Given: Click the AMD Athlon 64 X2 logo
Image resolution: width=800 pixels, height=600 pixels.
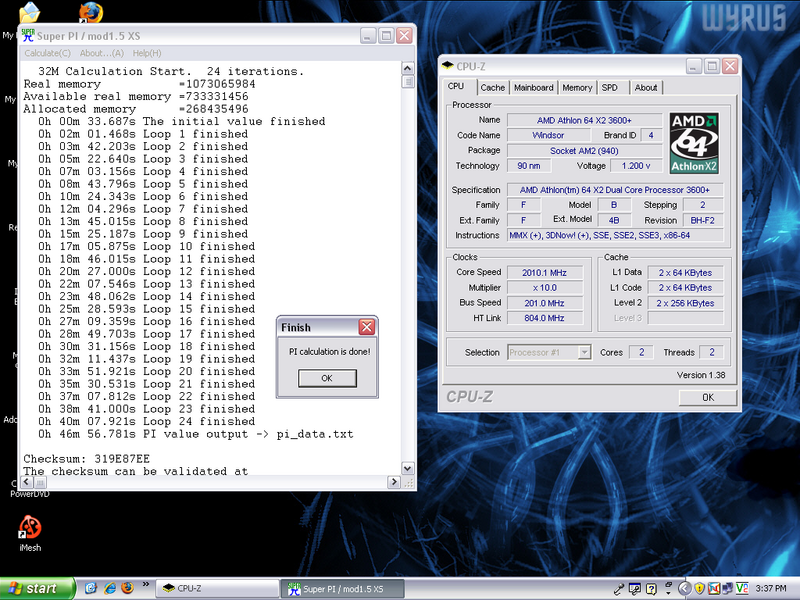Looking at the screenshot, I should click(694, 143).
